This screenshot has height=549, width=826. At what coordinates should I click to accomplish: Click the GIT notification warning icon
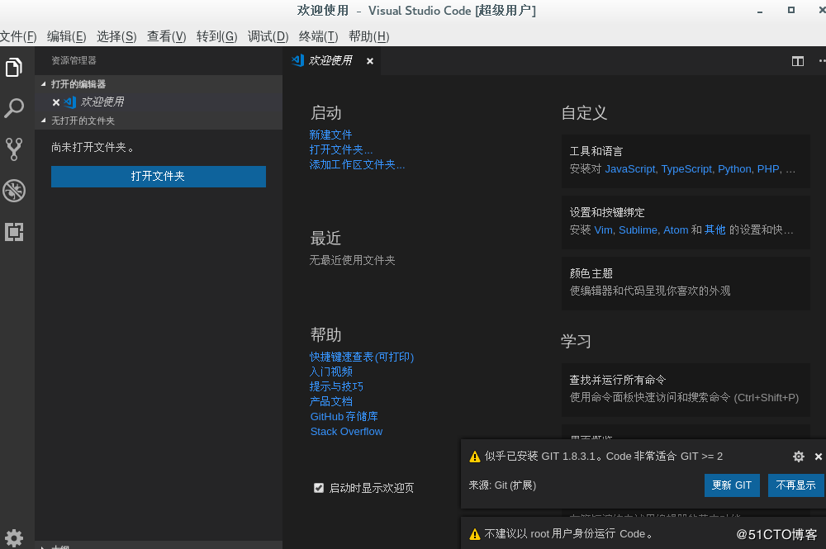pyautogui.click(x=475, y=456)
